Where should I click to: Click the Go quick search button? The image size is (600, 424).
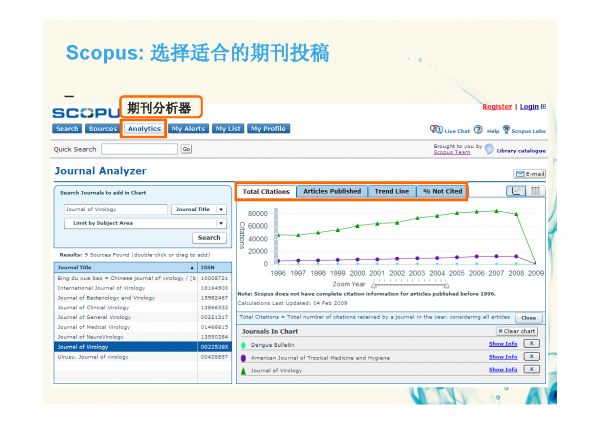click(x=186, y=149)
